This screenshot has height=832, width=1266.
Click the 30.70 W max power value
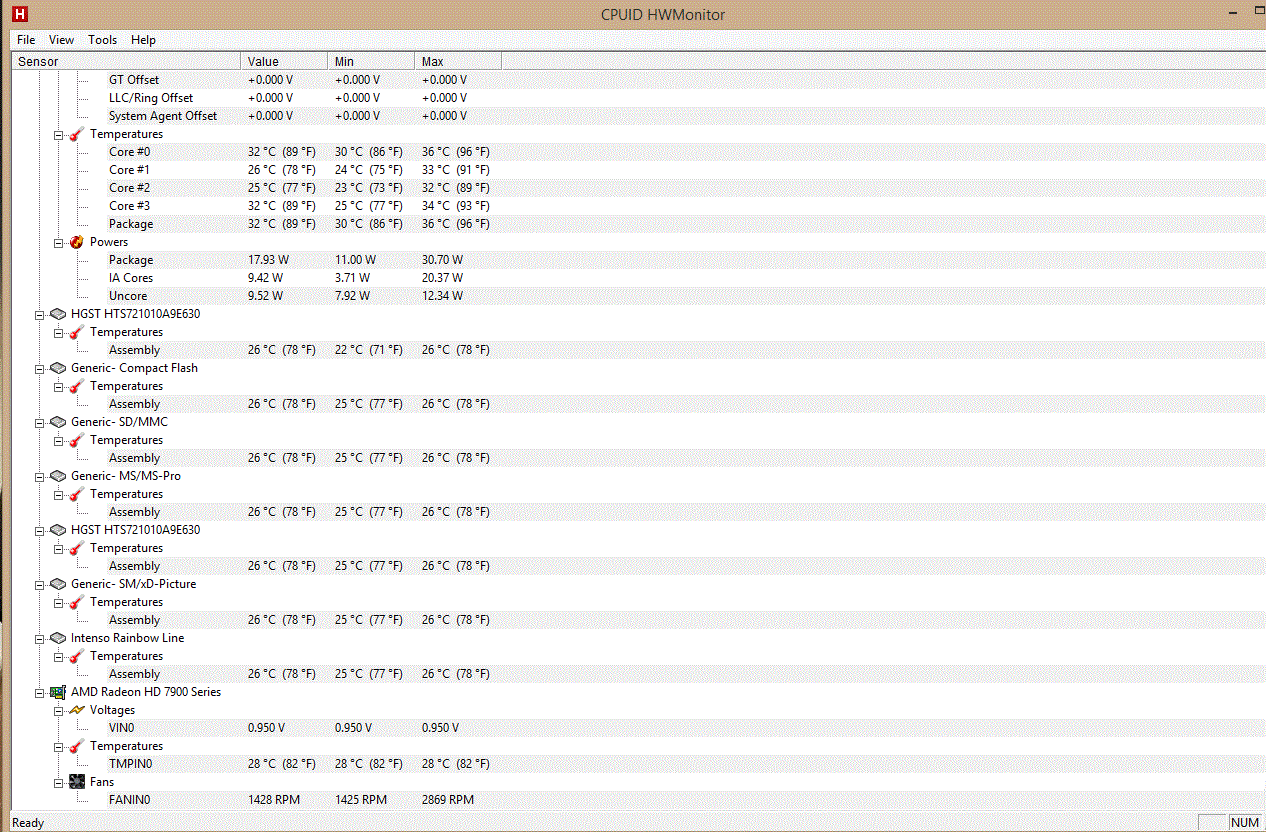(441, 260)
